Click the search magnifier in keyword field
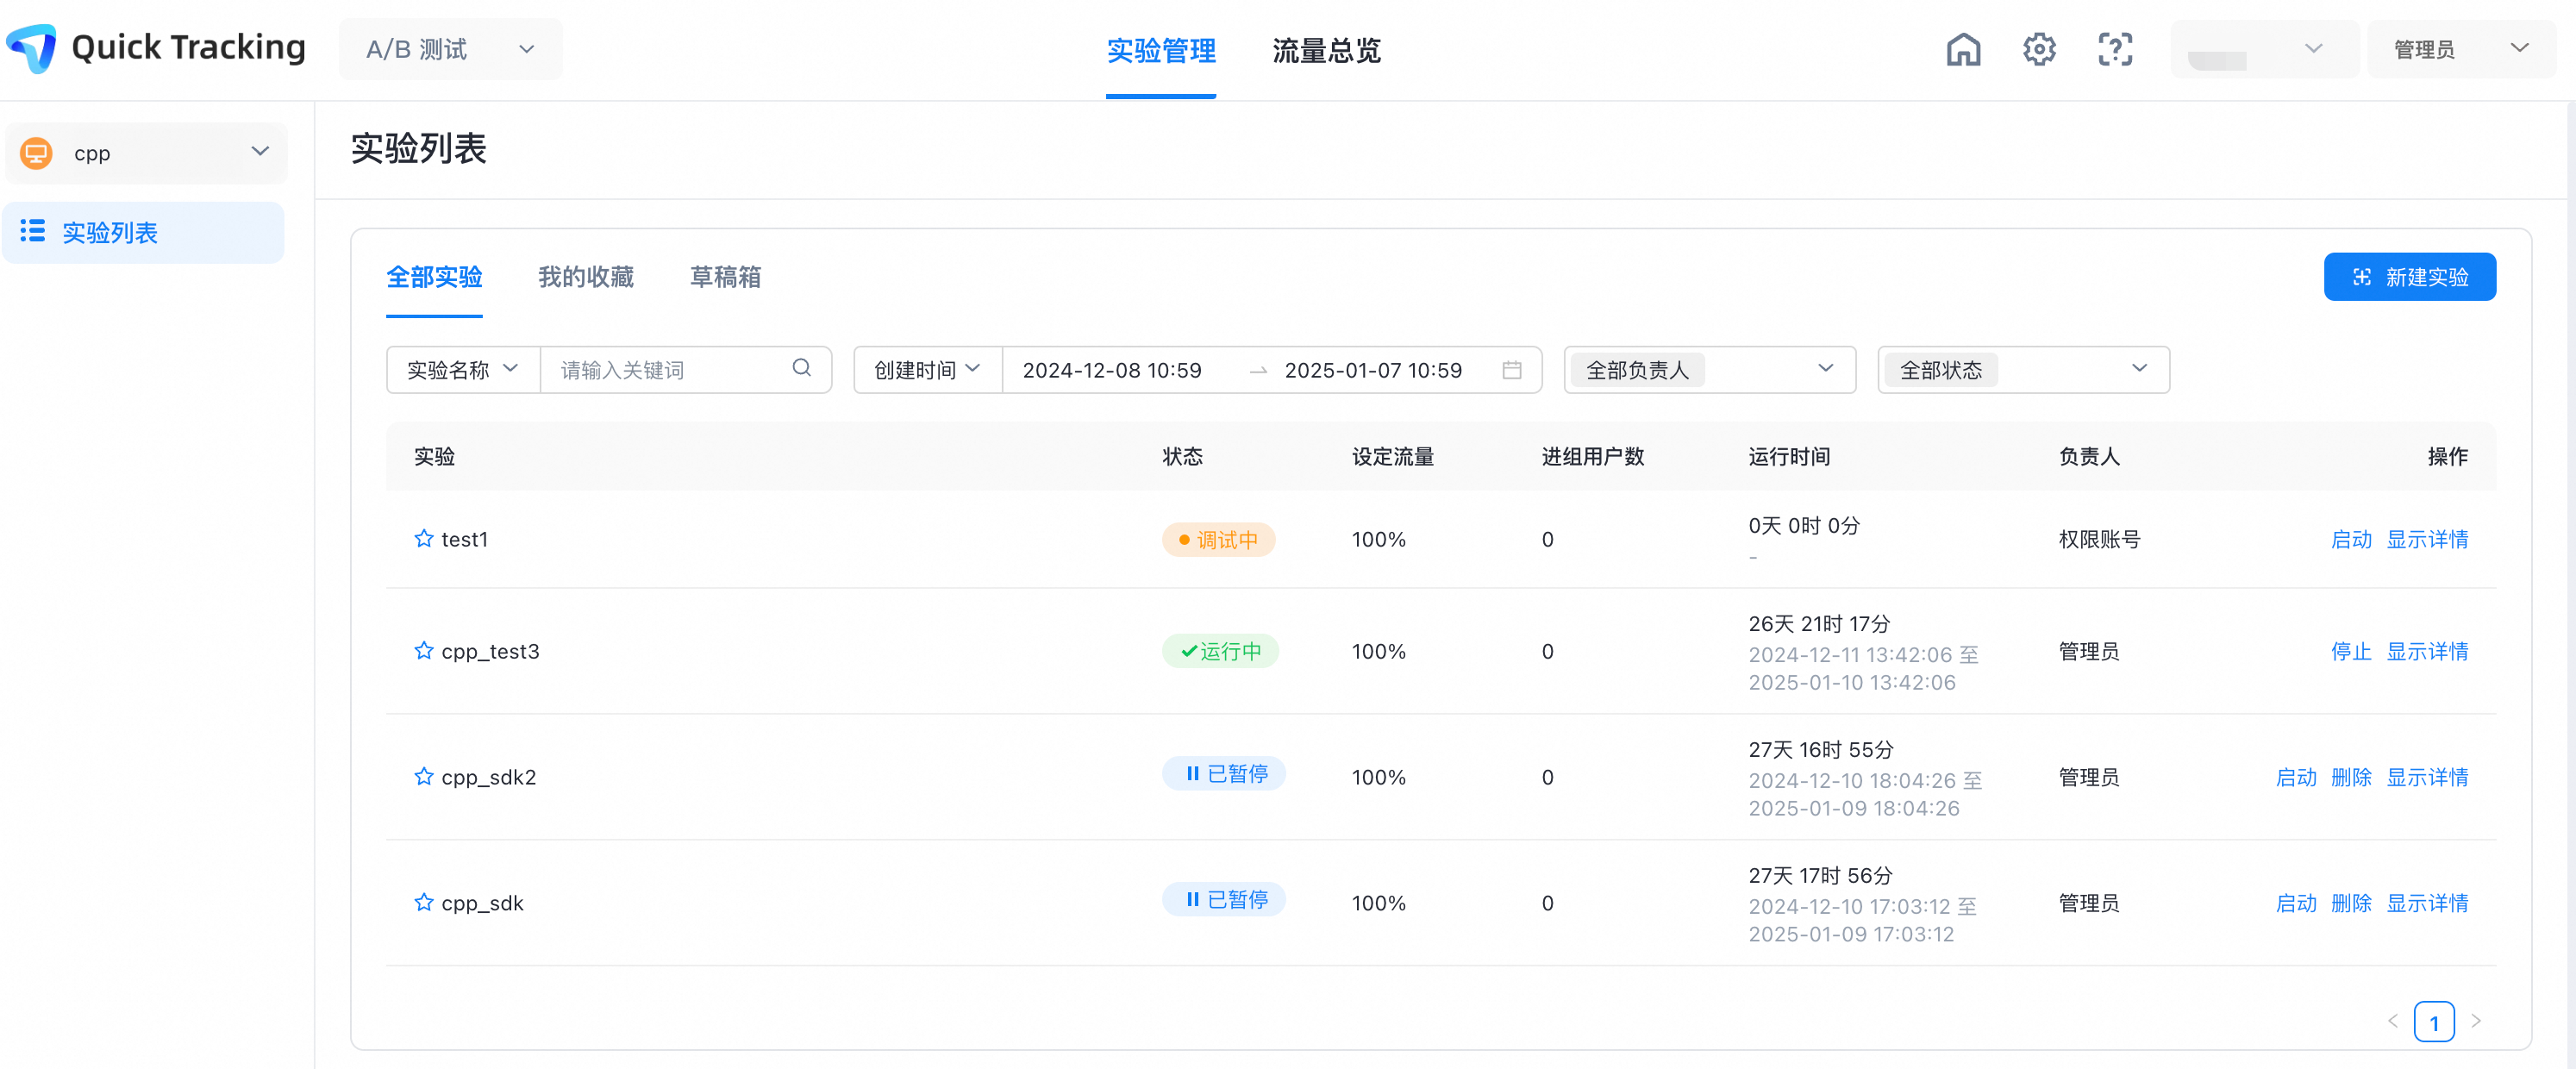 pyautogui.click(x=801, y=368)
